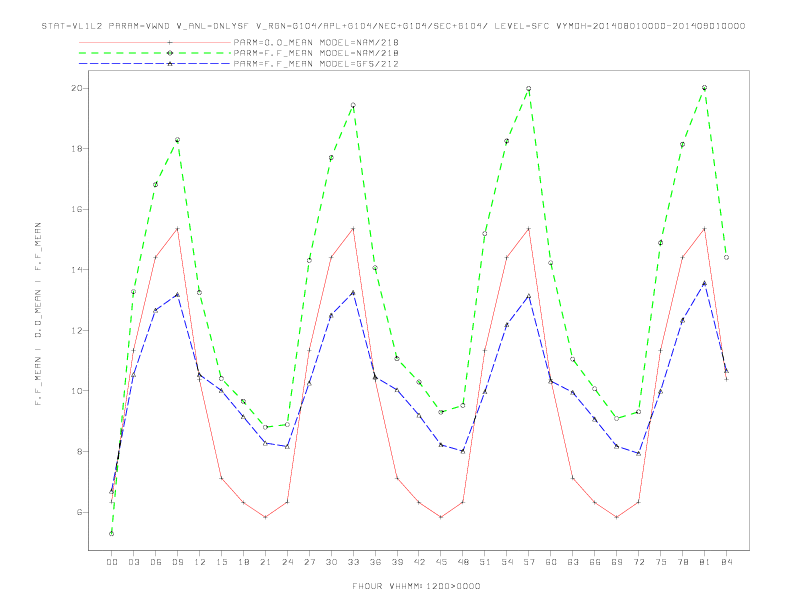
Task: Select legend entry PARM=F.F_MEAN MODEL=NAM/218
Action: (x=316, y=53)
